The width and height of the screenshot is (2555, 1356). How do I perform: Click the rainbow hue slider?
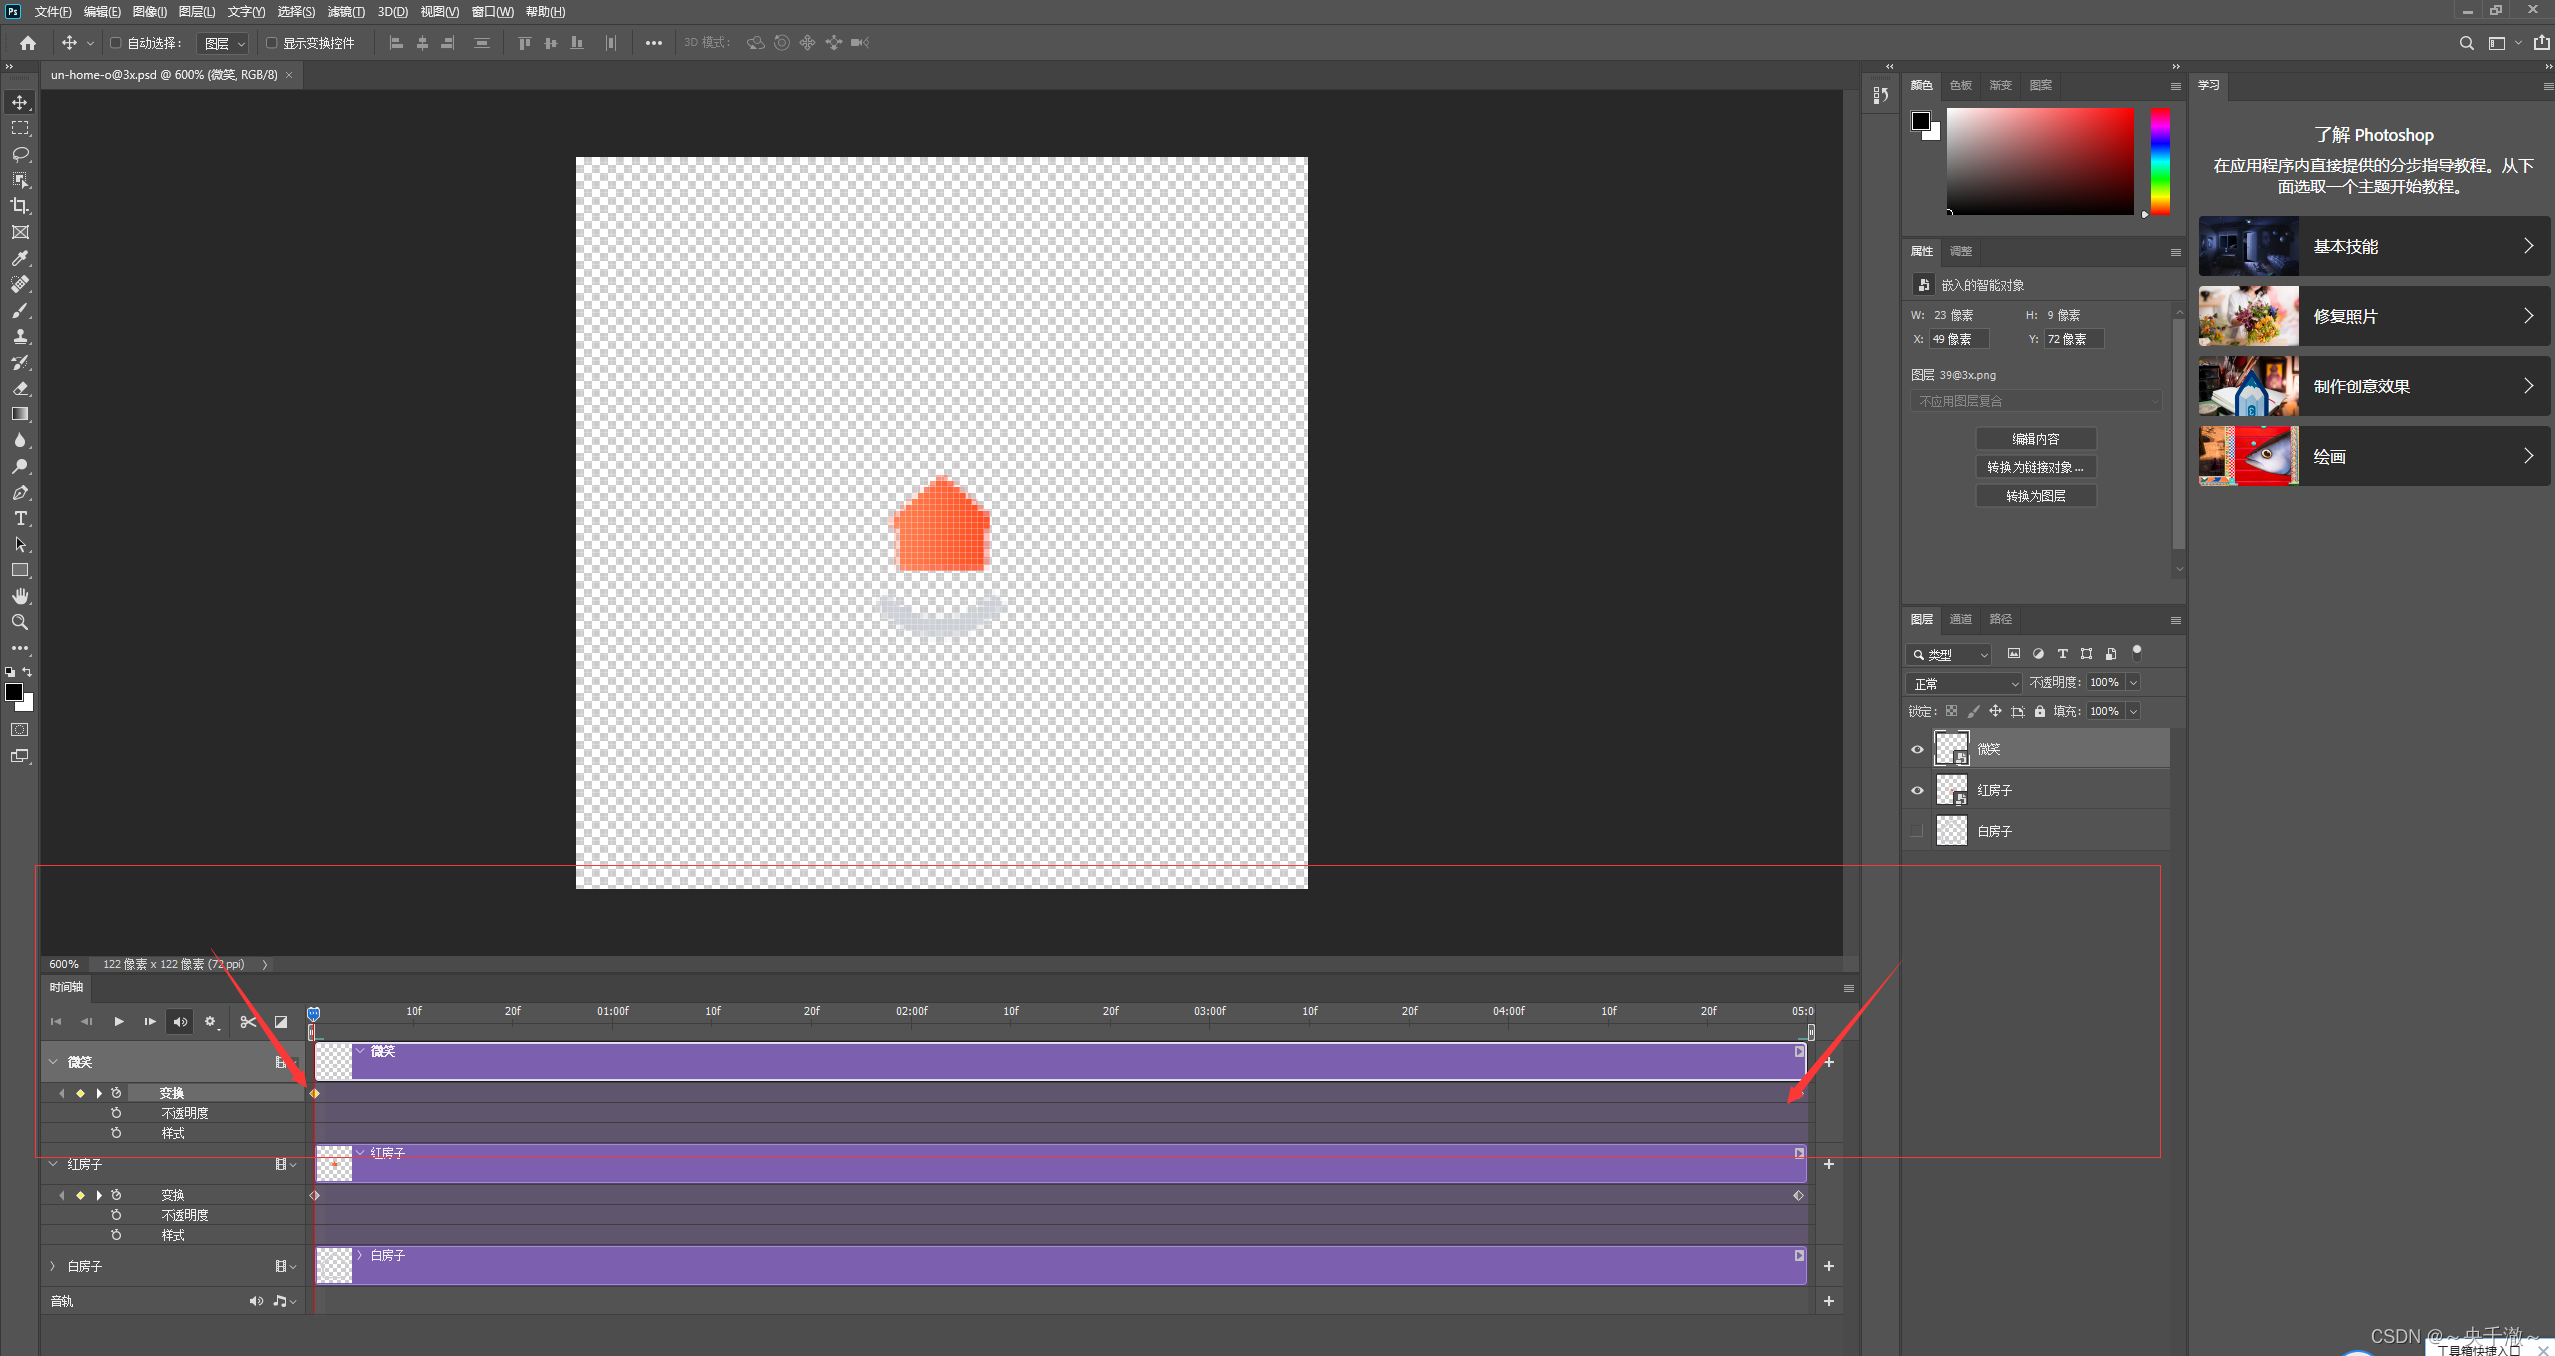coord(2160,161)
